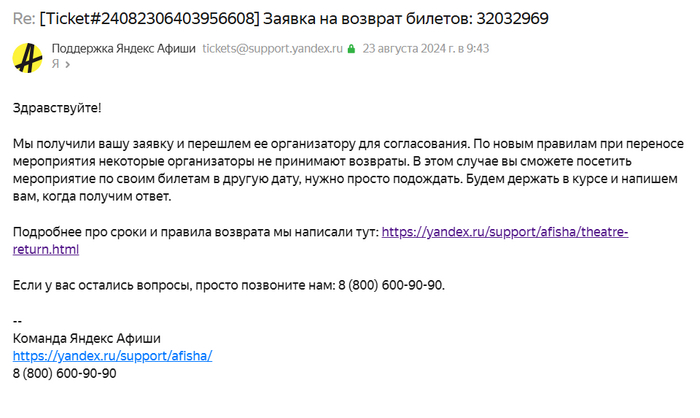Click the Yandex Afisha sender avatar
This screenshot has height=418, width=700.
click(x=27, y=57)
